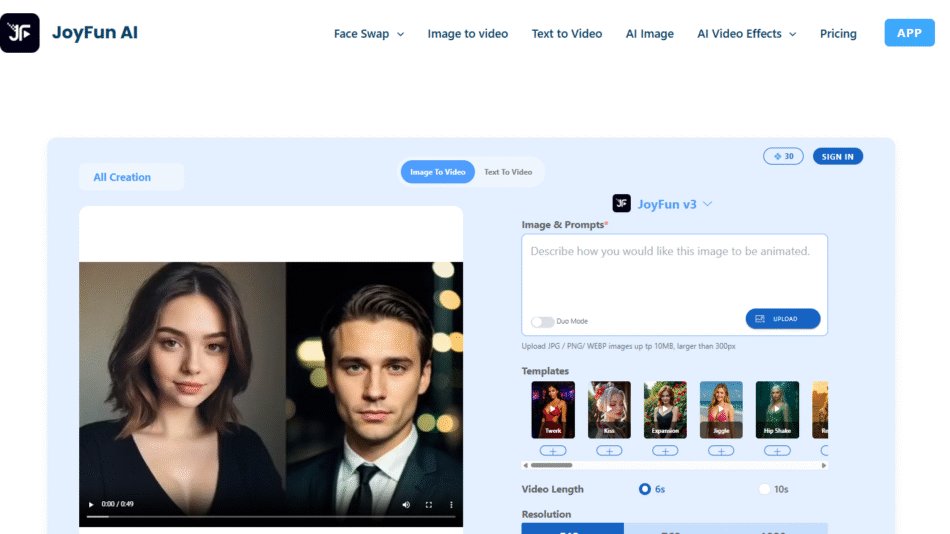Mute the video with the speaker icon

(406, 505)
